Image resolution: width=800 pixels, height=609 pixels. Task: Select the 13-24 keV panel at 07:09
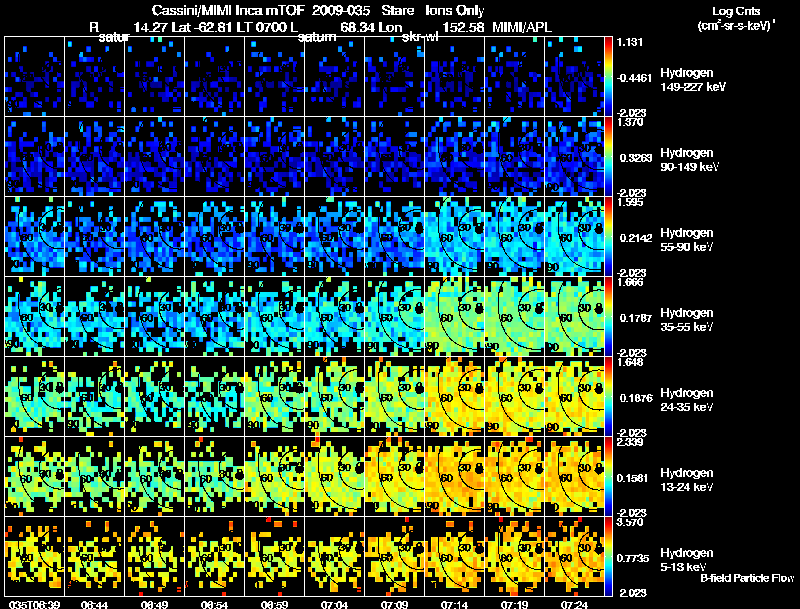pos(394,476)
